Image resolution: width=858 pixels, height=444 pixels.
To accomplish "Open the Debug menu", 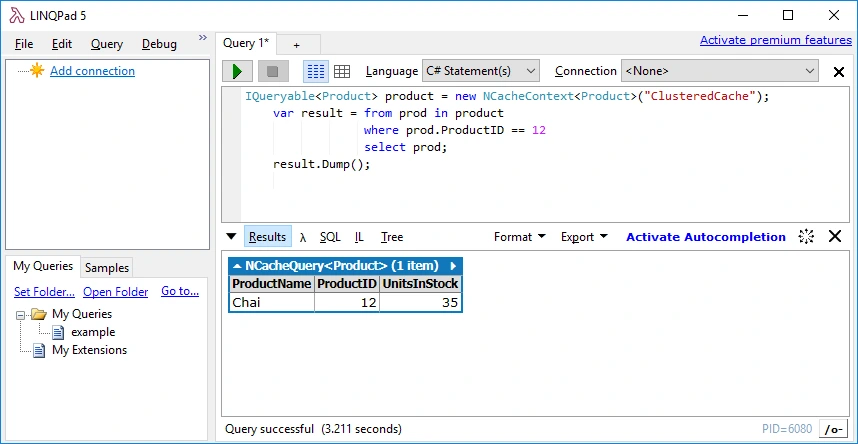I will [159, 44].
